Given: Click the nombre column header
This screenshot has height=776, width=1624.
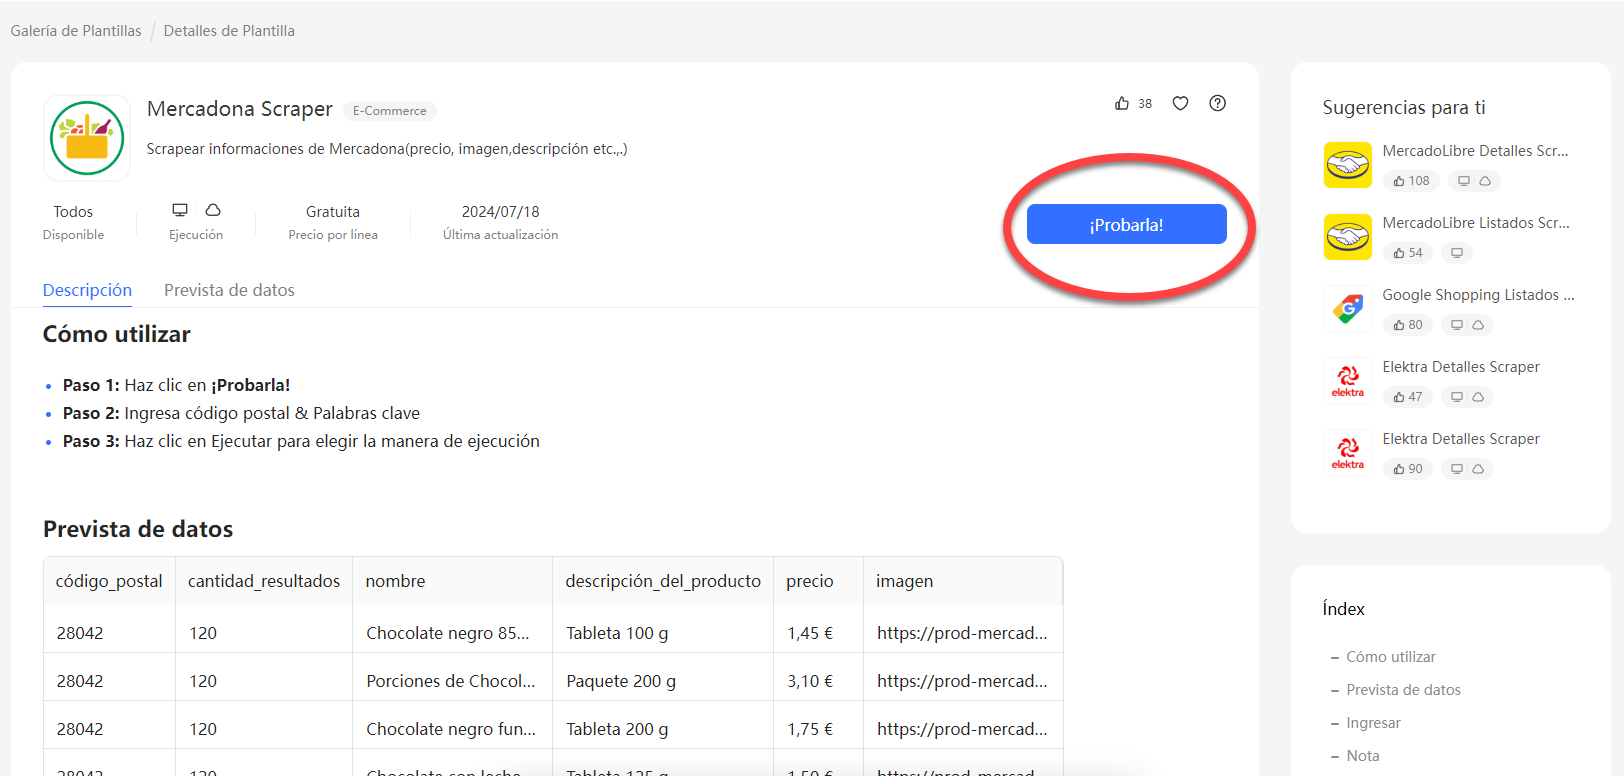Looking at the screenshot, I should point(452,581).
